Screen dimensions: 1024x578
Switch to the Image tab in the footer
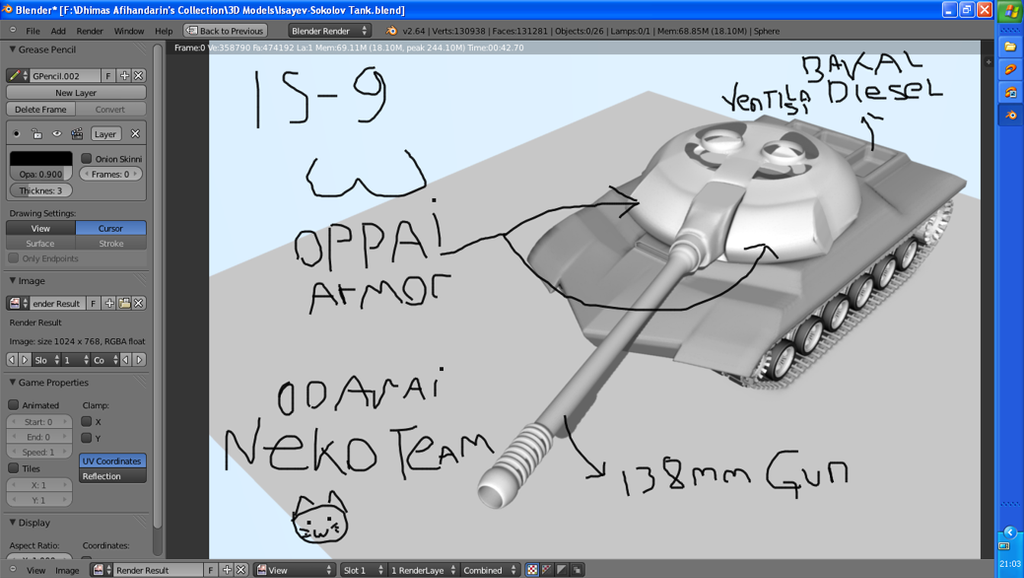(x=67, y=569)
